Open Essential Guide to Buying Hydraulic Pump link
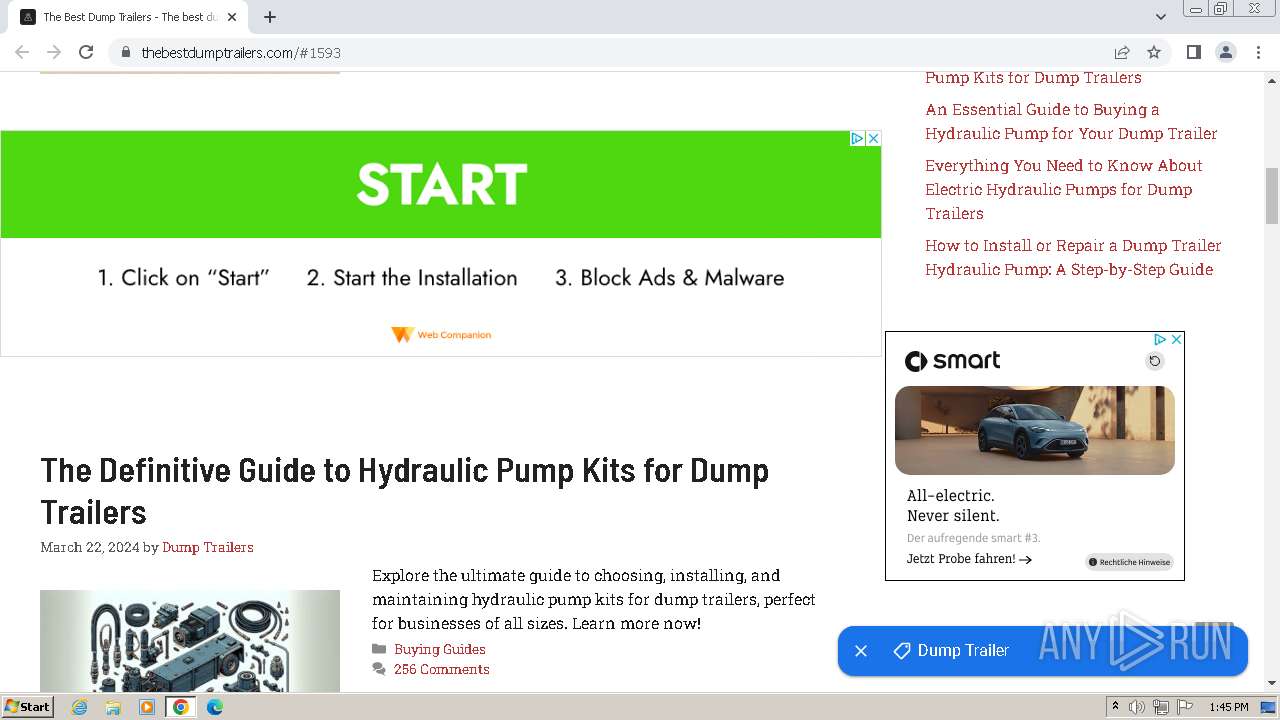Image resolution: width=1280 pixels, height=720 pixels. [1071, 121]
